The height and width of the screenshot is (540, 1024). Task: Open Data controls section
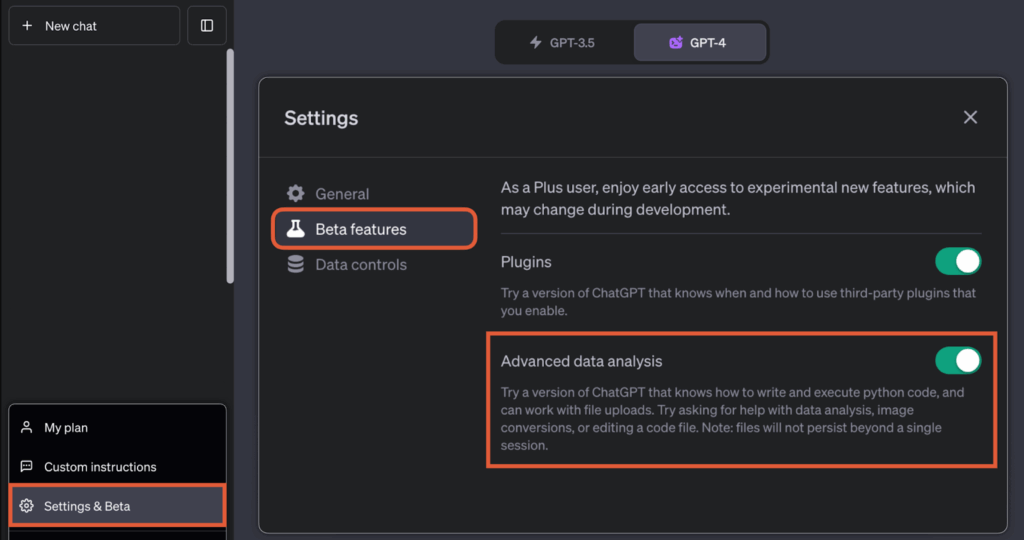374,264
